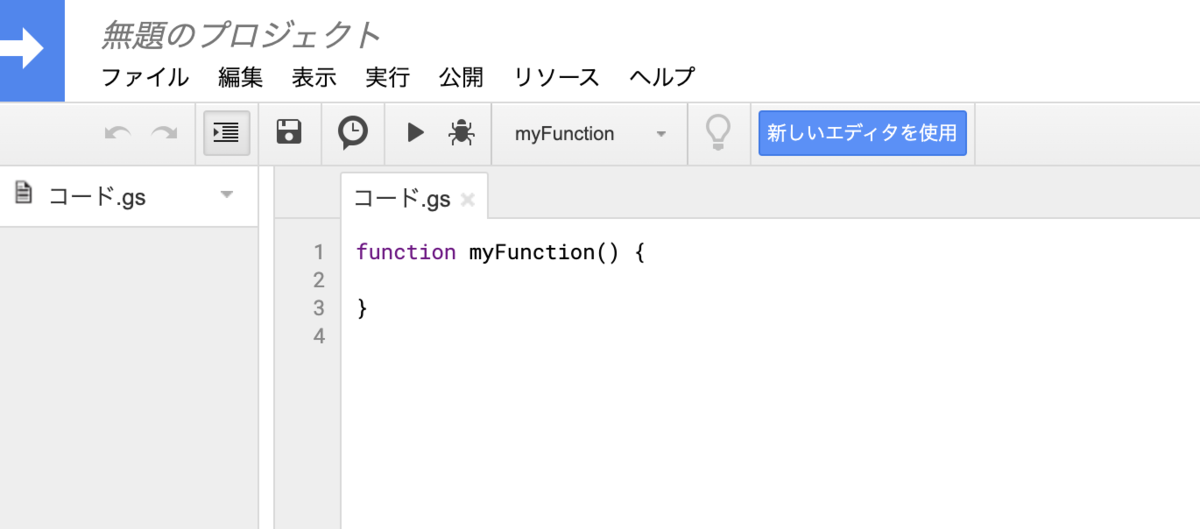This screenshot has width=1200, height=529.
Task: Save the project with floppy disk icon
Action: (x=289, y=133)
